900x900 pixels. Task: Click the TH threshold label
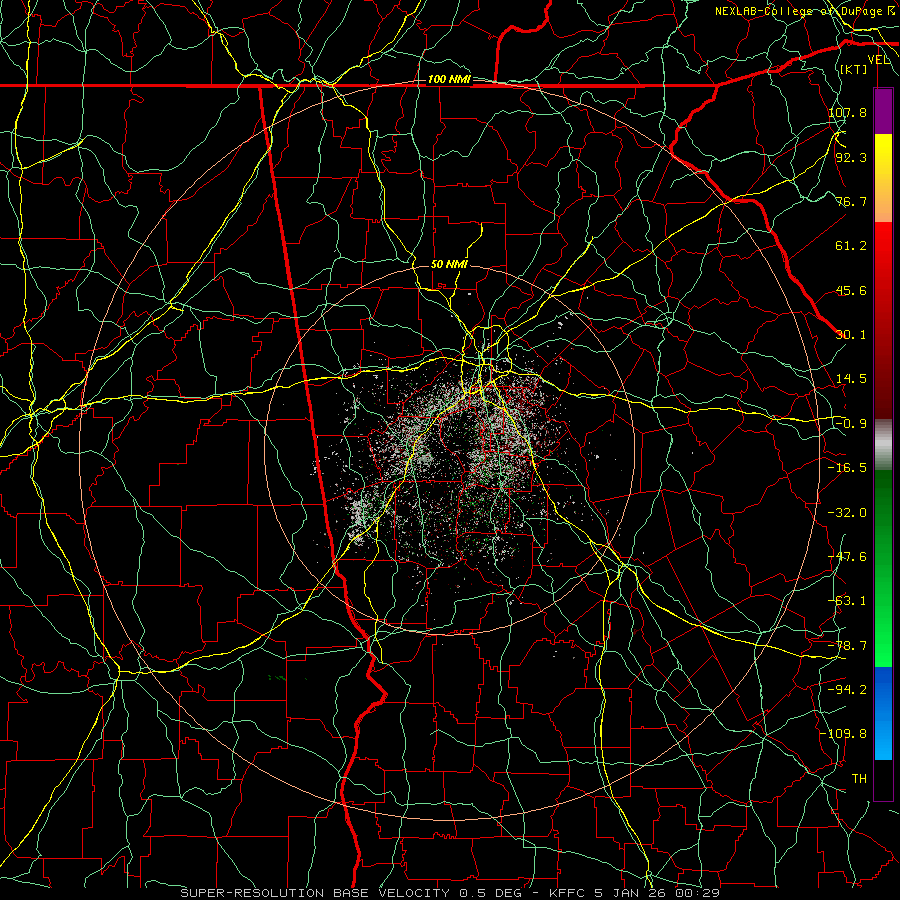pyautogui.click(x=859, y=779)
